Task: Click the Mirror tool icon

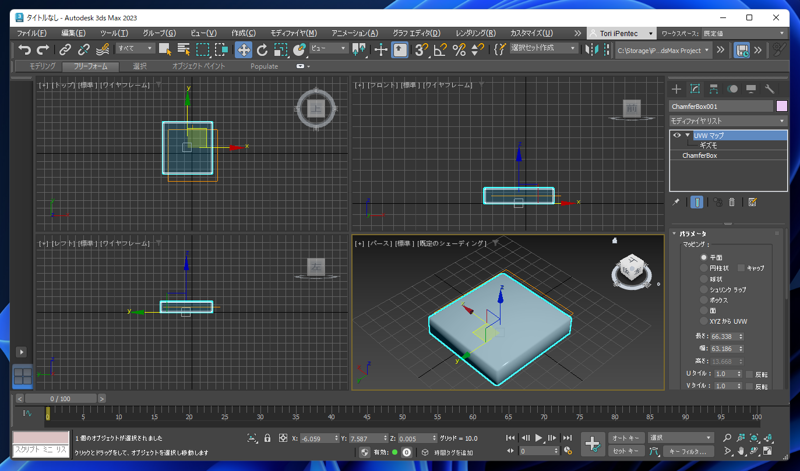Action: click(x=592, y=49)
